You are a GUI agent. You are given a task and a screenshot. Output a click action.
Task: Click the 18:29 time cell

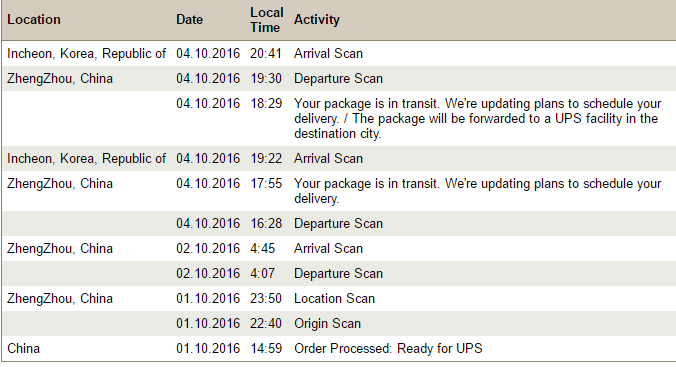(266, 104)
